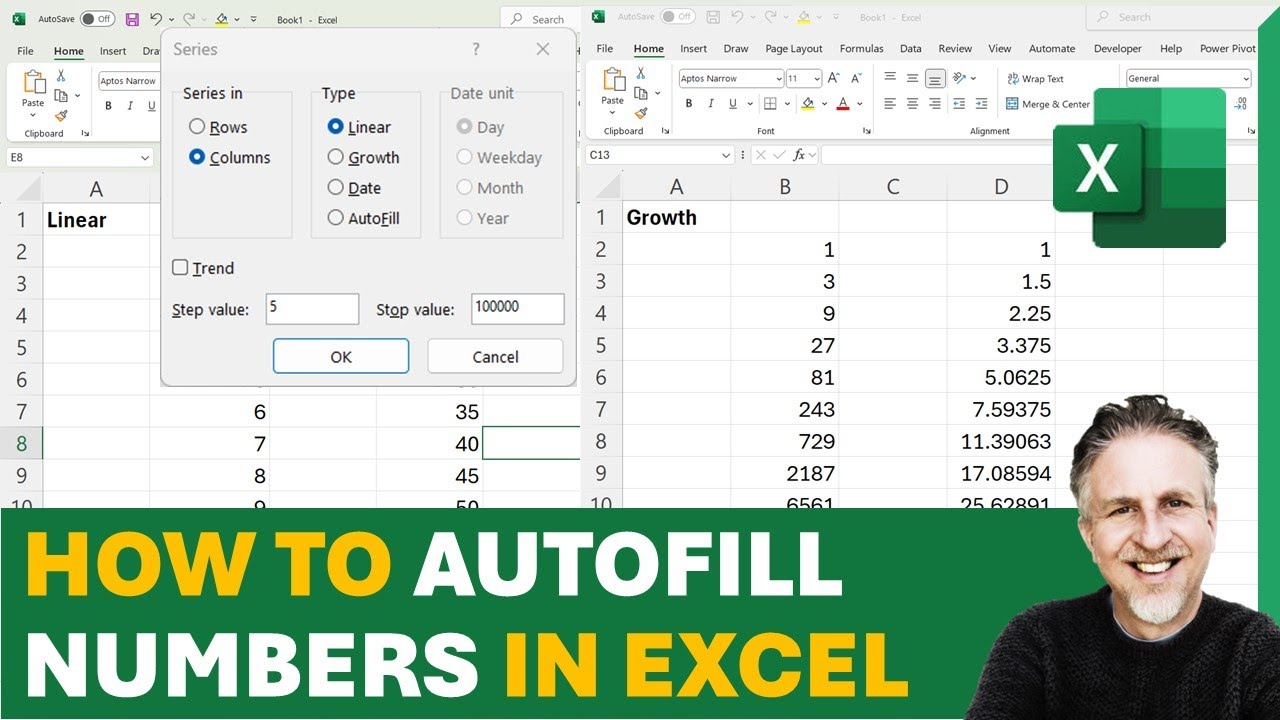Select Rows radio button in Series dialog

coord(197,127)
